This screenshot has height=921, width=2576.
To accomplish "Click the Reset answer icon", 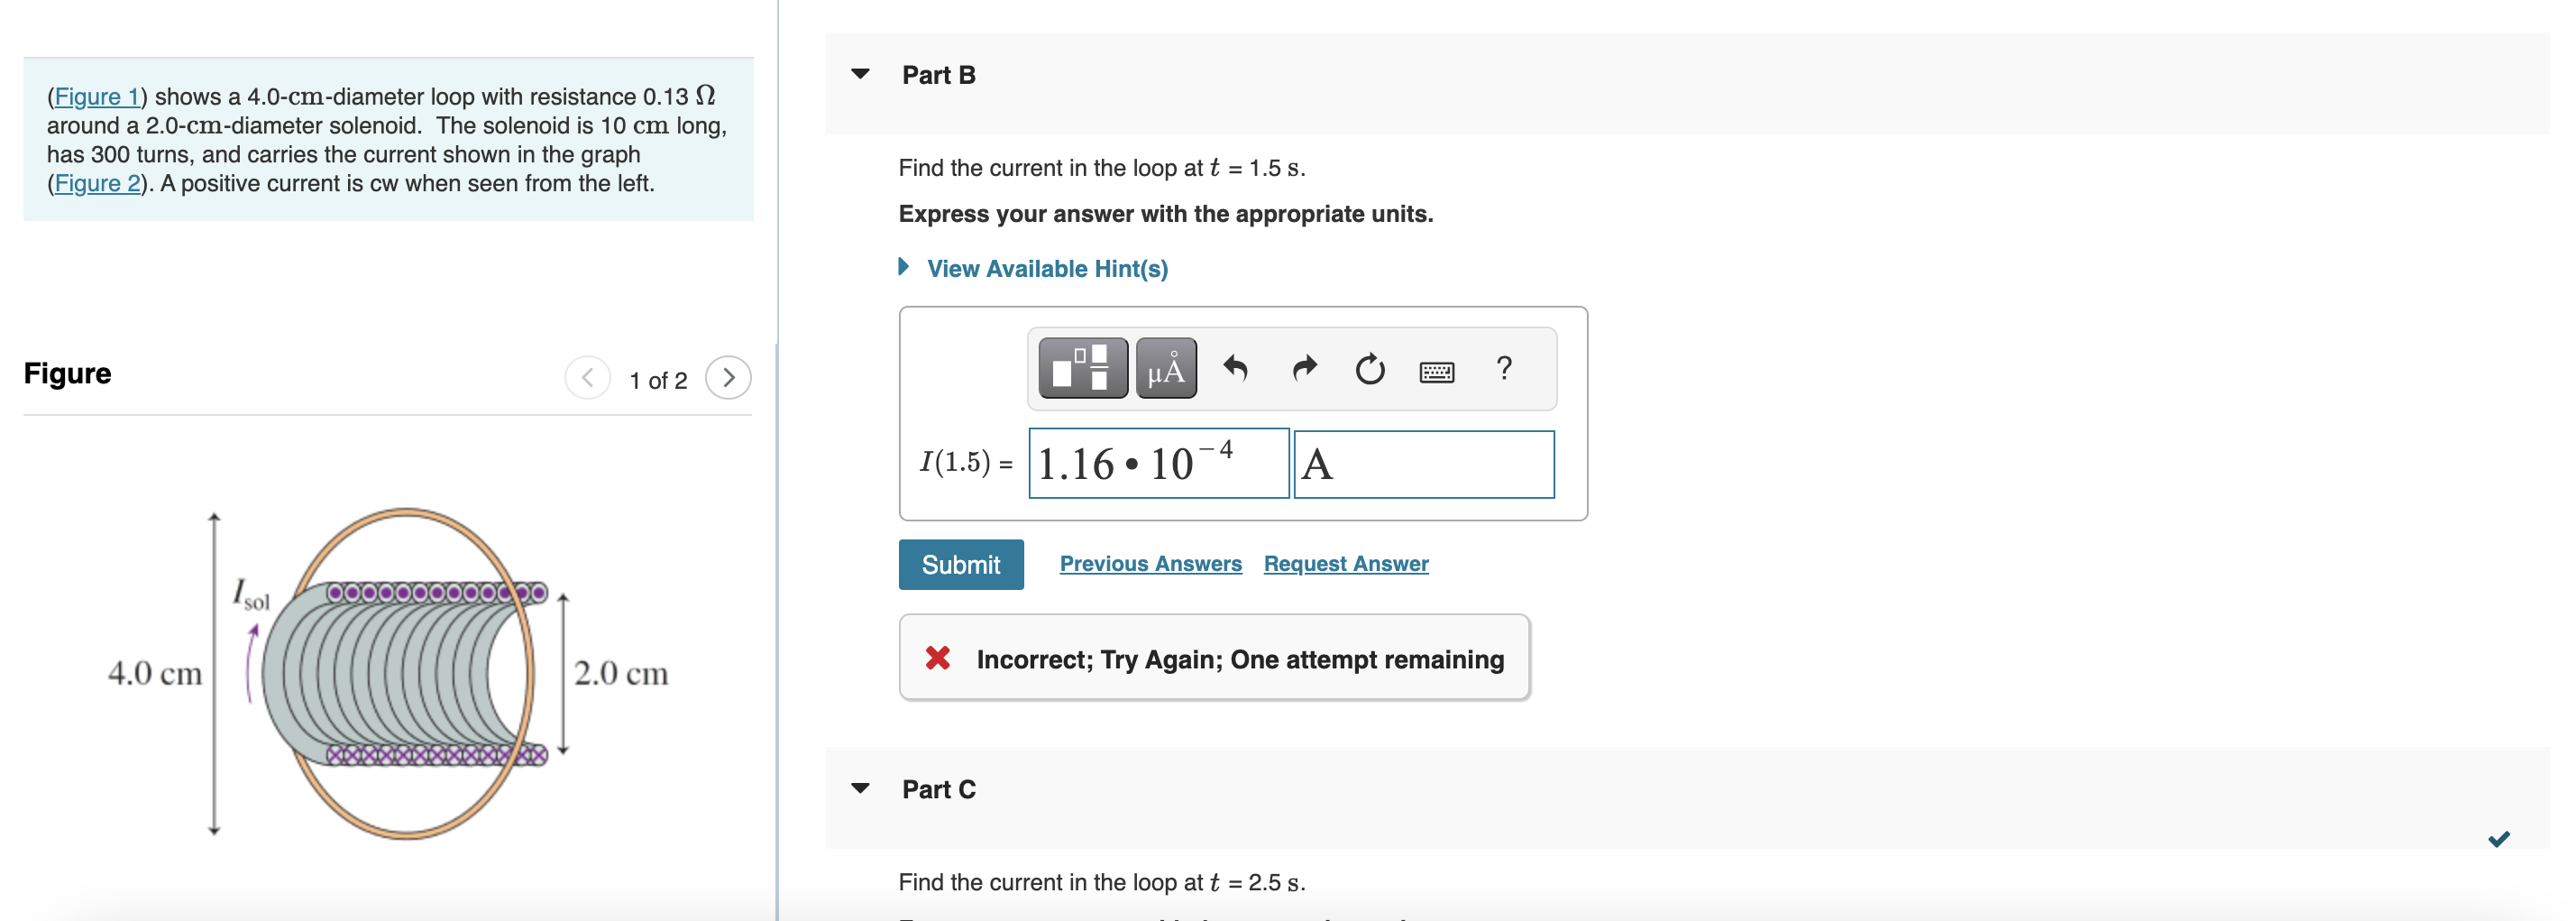I will [1371, 370].
